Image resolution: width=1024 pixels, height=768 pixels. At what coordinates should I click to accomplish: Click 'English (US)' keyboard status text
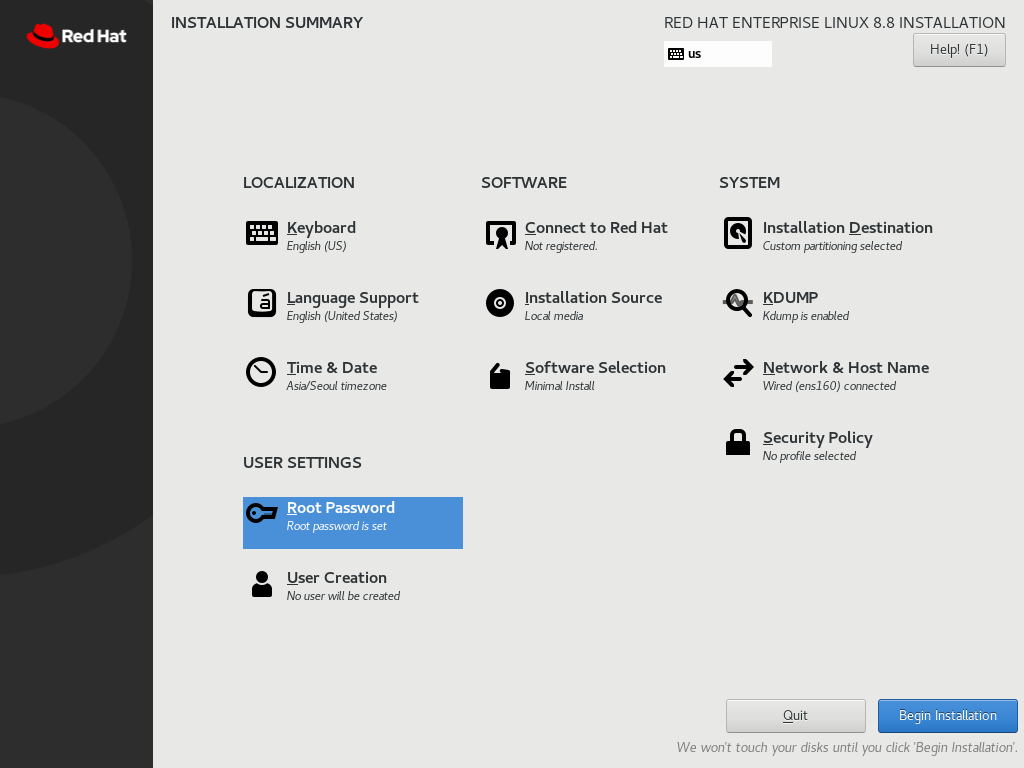coord(316,246)
